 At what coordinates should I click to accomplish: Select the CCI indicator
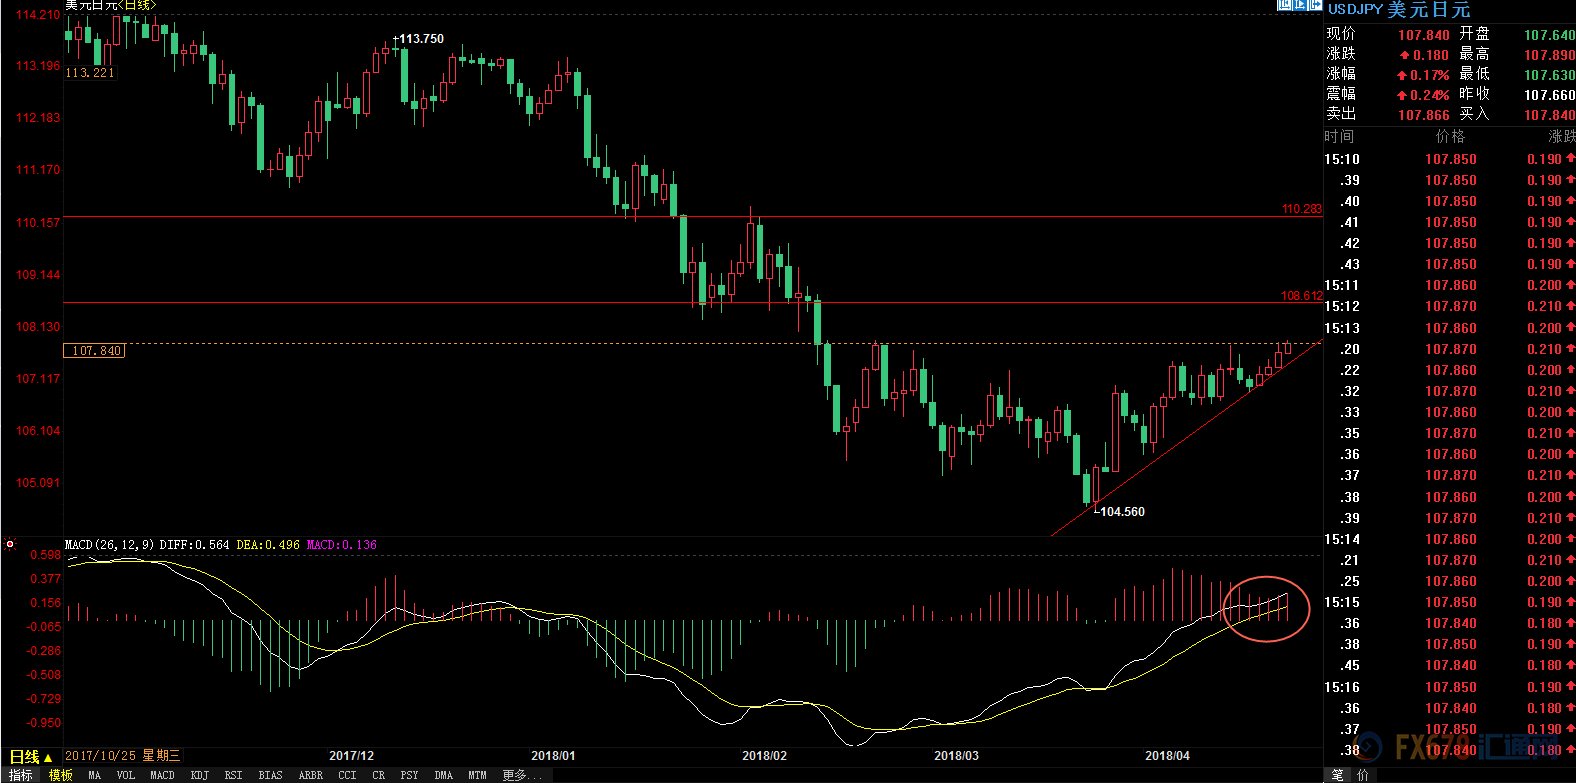tap(347, 775)
